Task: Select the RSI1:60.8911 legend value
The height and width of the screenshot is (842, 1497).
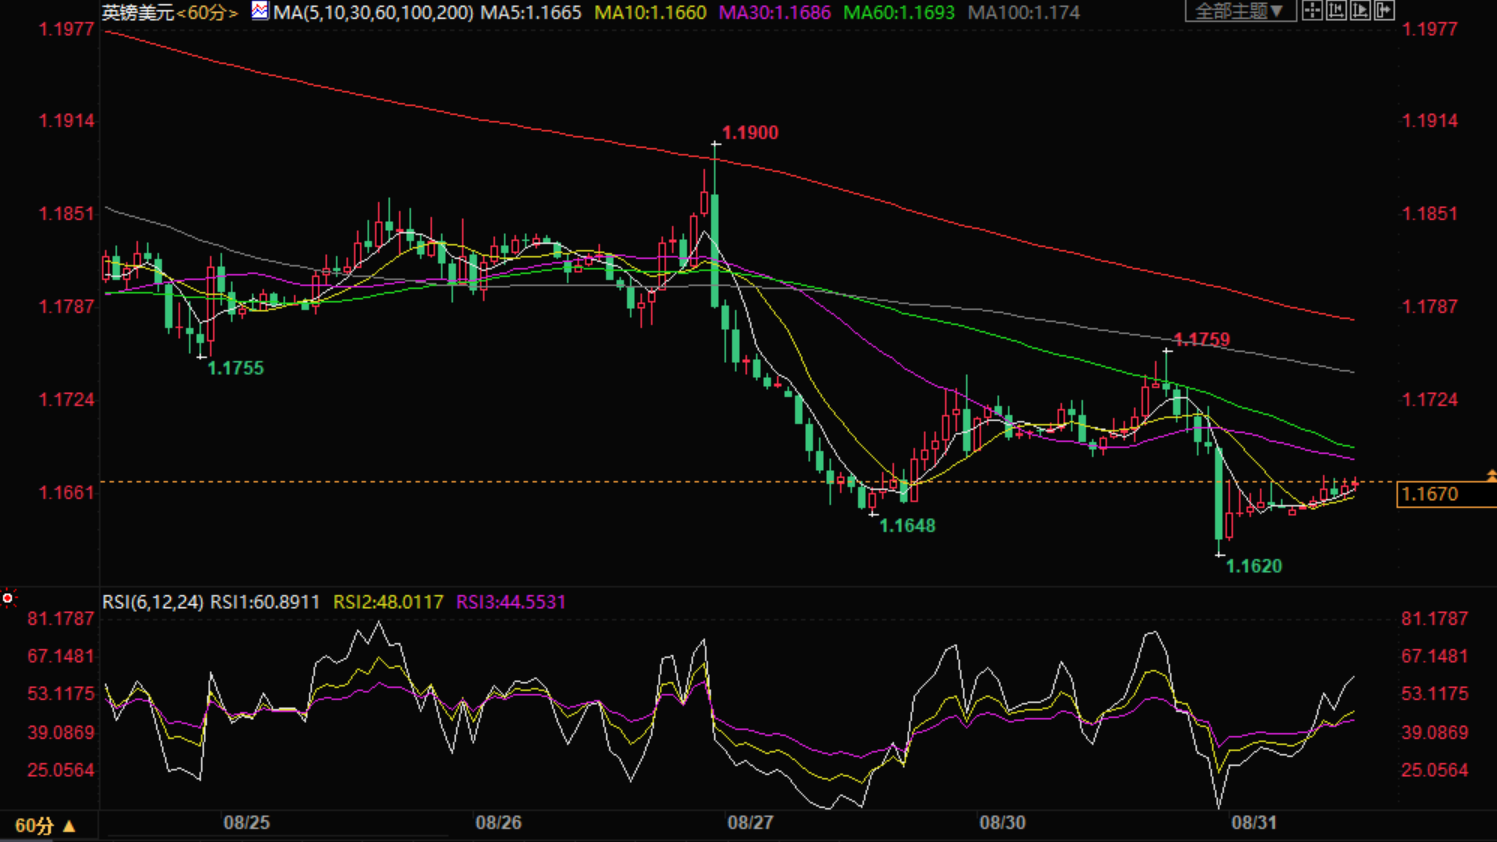Action: pos(265,602)
